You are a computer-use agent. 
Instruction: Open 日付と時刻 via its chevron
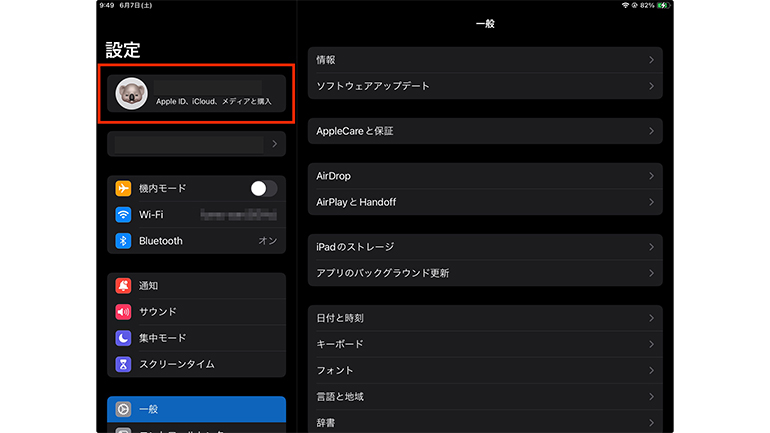651,318
